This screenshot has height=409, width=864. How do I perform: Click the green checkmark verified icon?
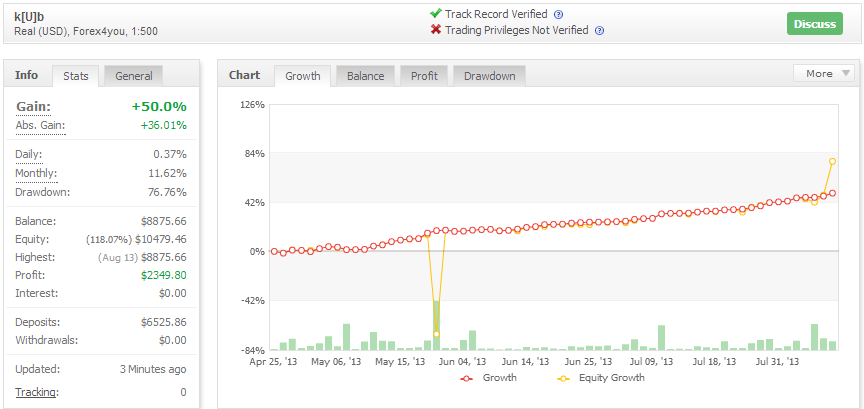coord(435,14)
